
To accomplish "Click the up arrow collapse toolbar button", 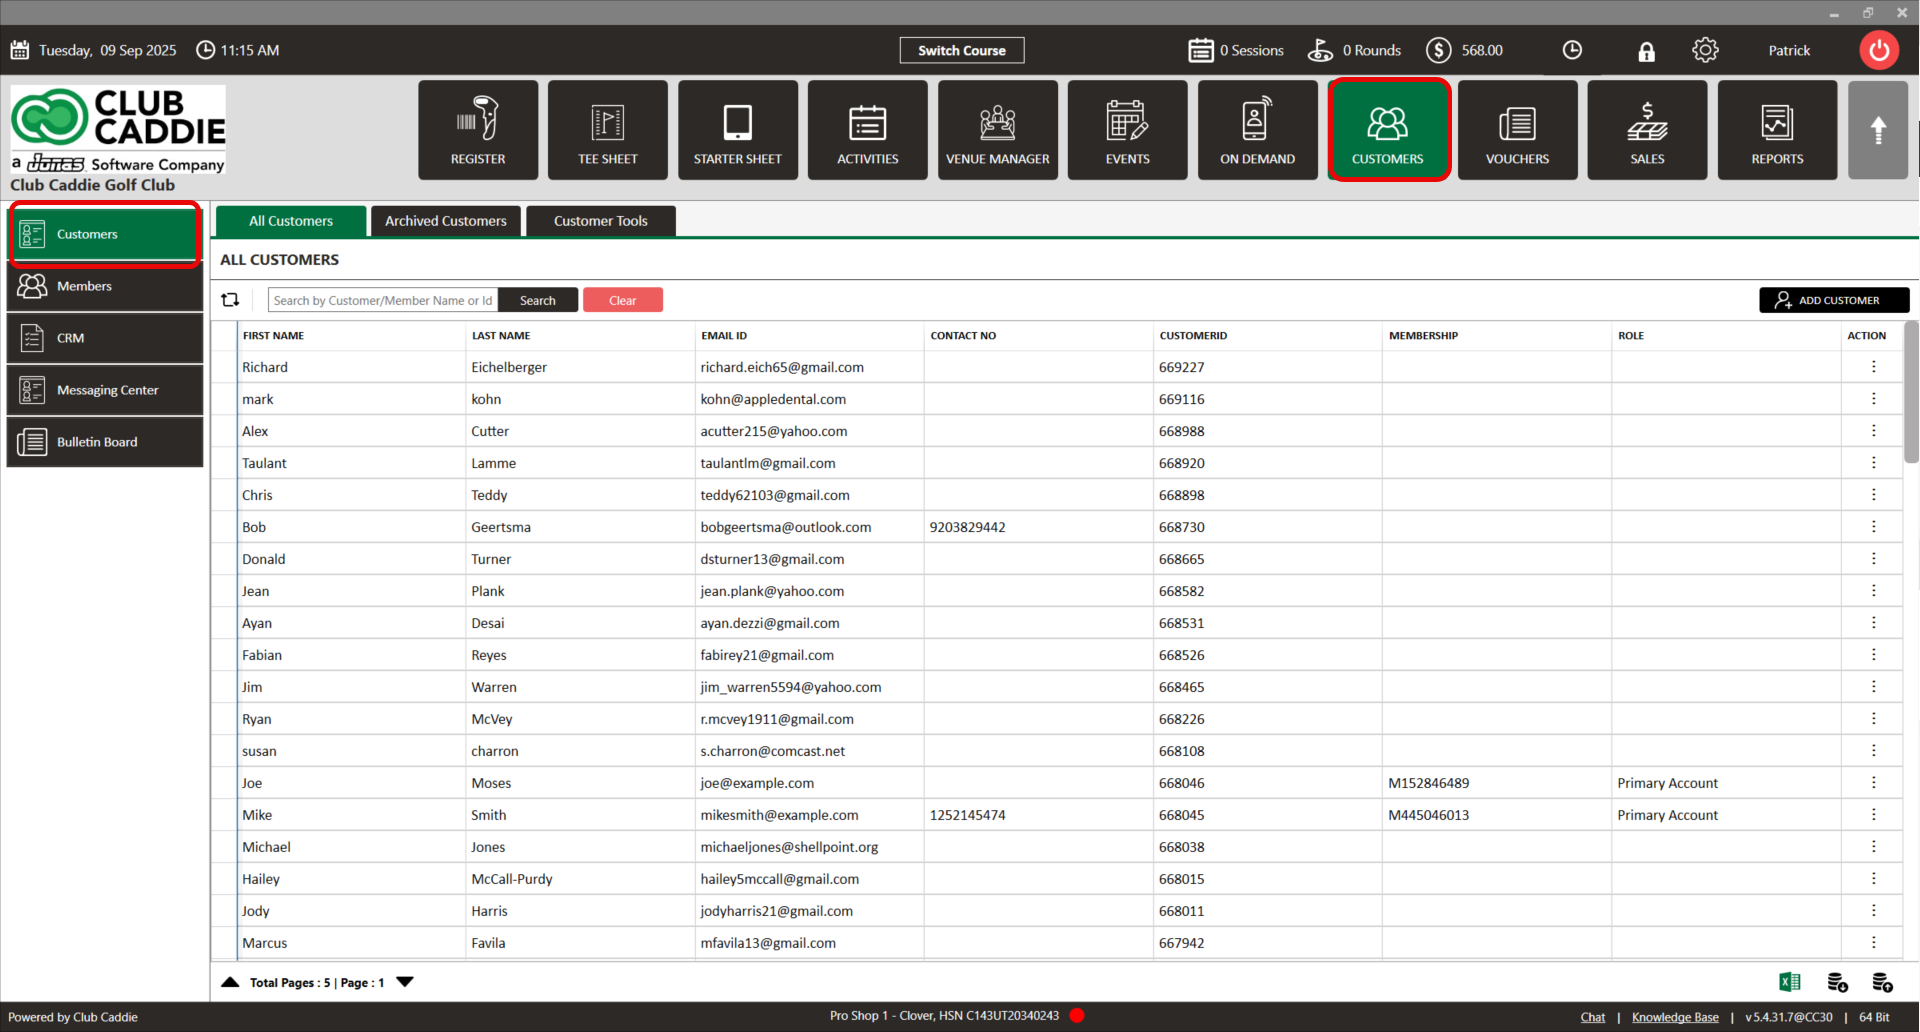I will pyautogui.click(x=1878, y=130).
